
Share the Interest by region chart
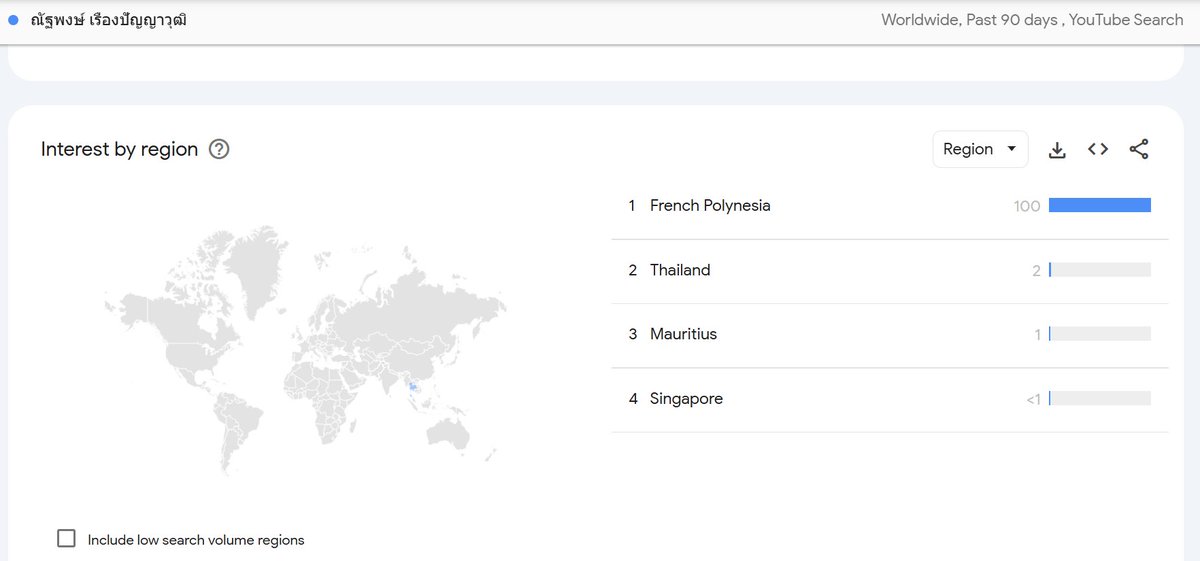click(x=1139, y=149)
